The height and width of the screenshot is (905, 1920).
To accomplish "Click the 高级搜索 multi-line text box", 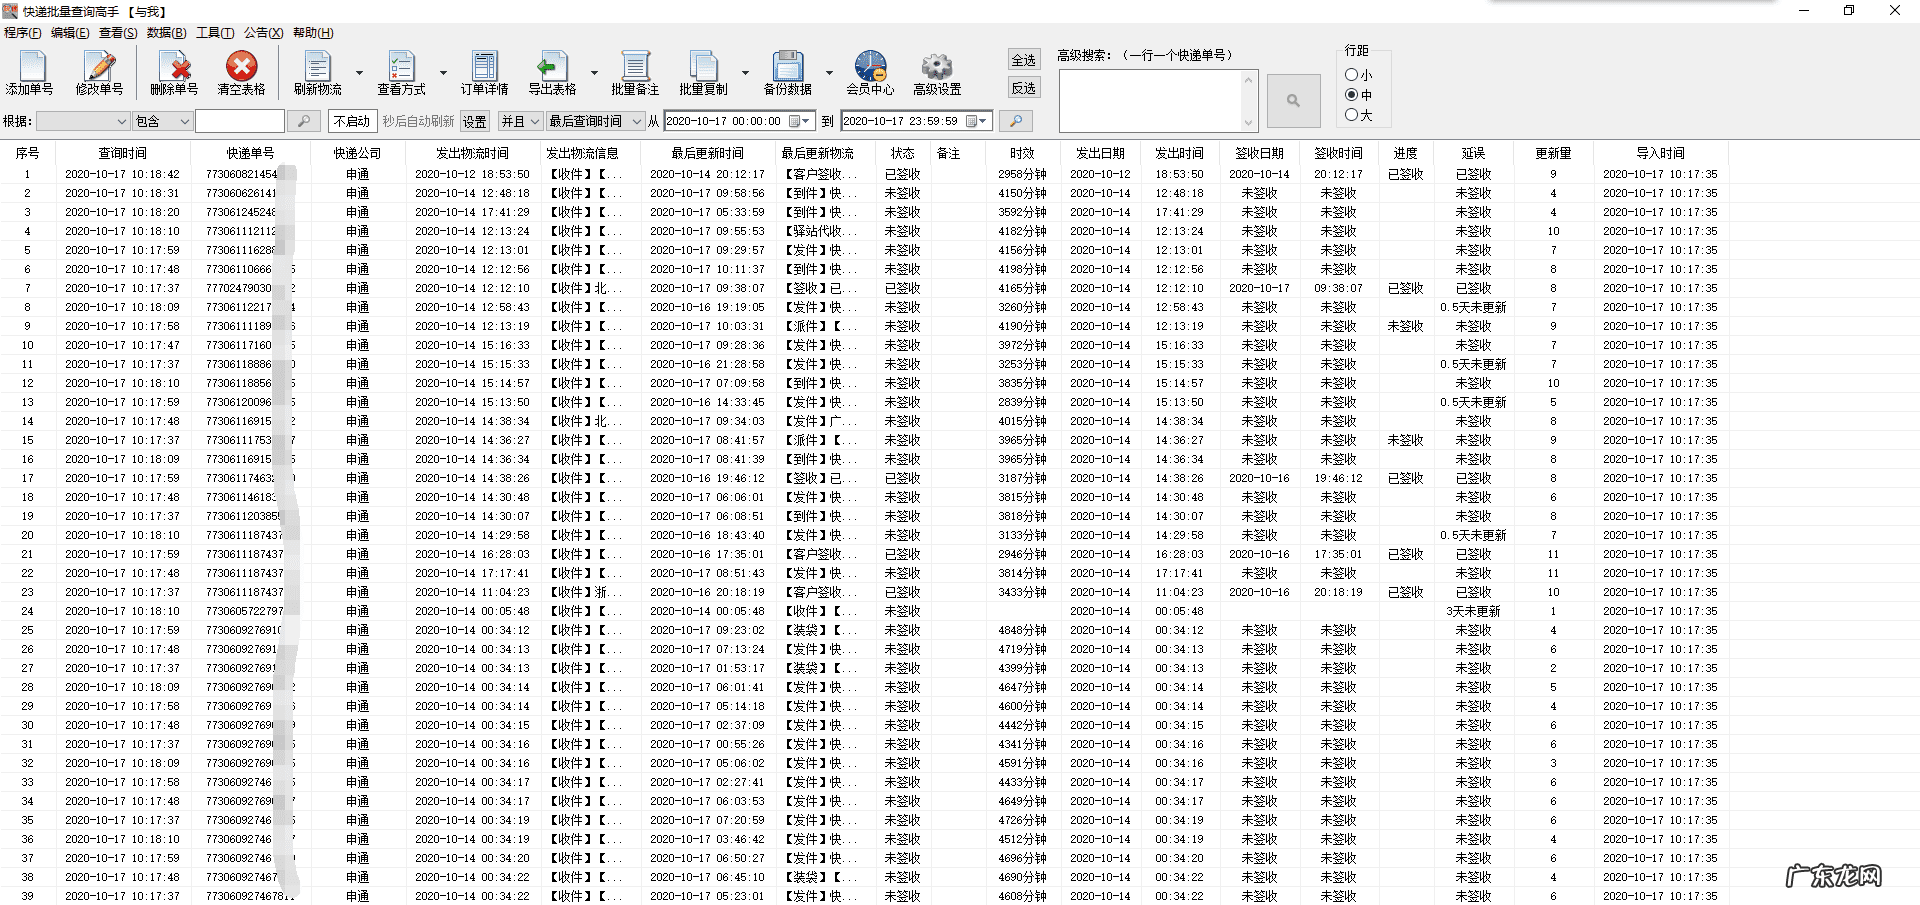I will tap(1150, 100).
